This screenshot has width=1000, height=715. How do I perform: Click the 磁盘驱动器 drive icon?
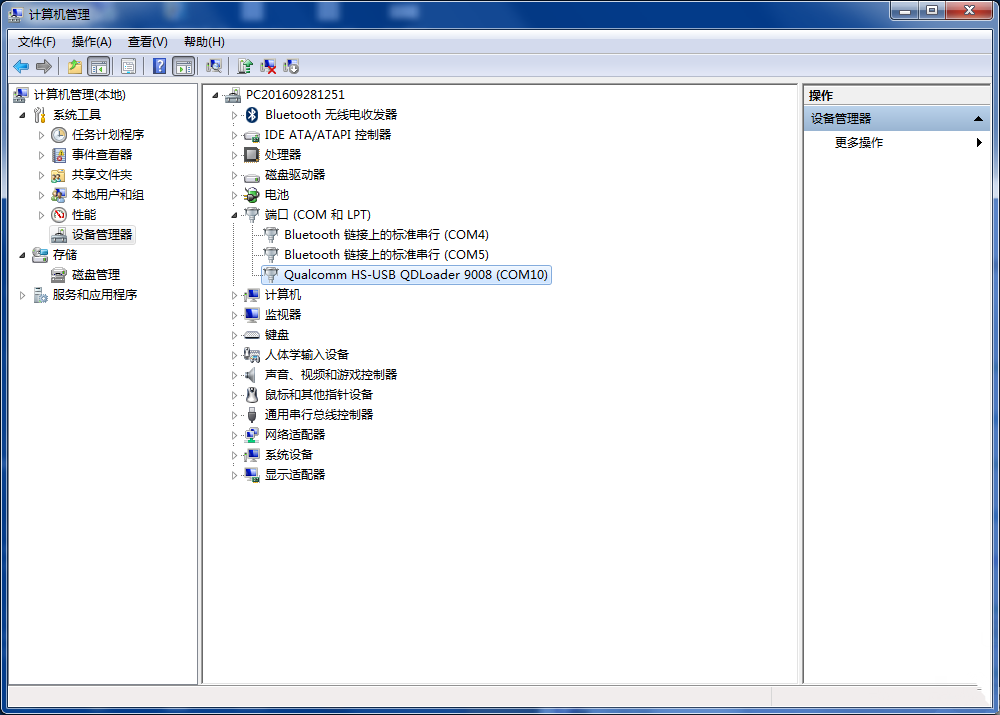252,176
